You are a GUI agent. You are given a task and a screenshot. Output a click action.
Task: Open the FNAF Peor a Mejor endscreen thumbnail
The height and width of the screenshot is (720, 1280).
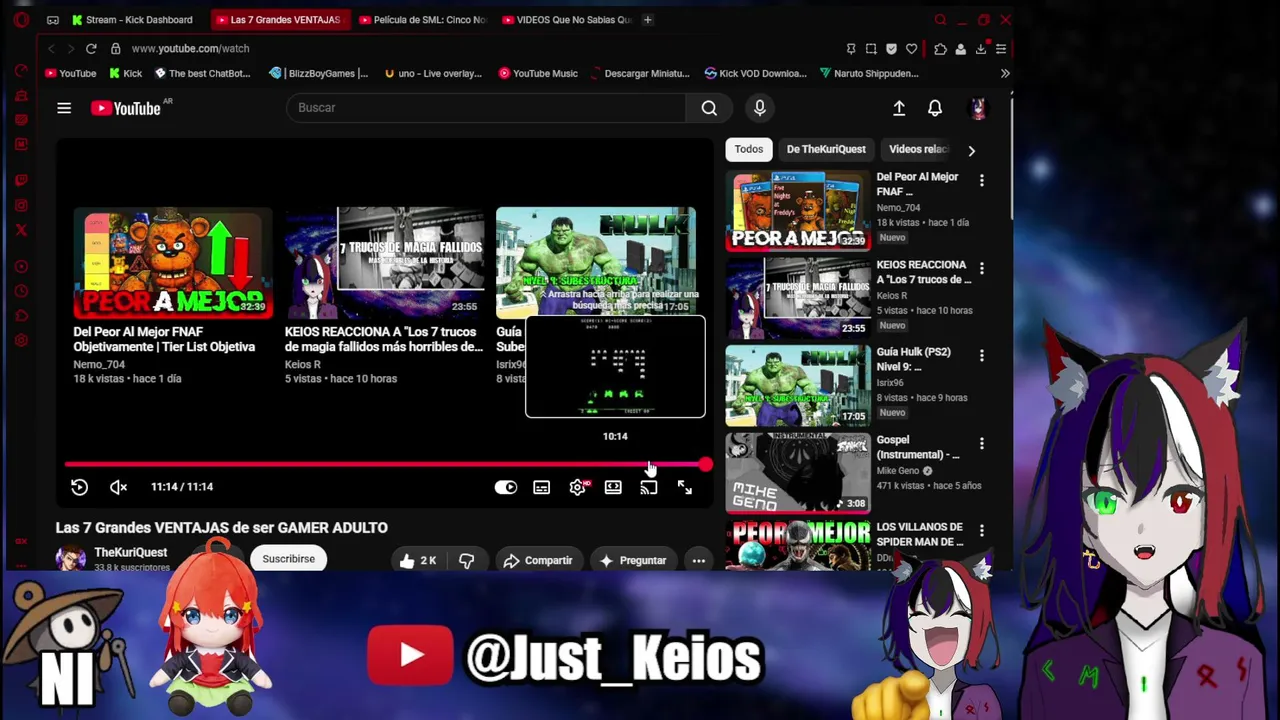[173, 262]
